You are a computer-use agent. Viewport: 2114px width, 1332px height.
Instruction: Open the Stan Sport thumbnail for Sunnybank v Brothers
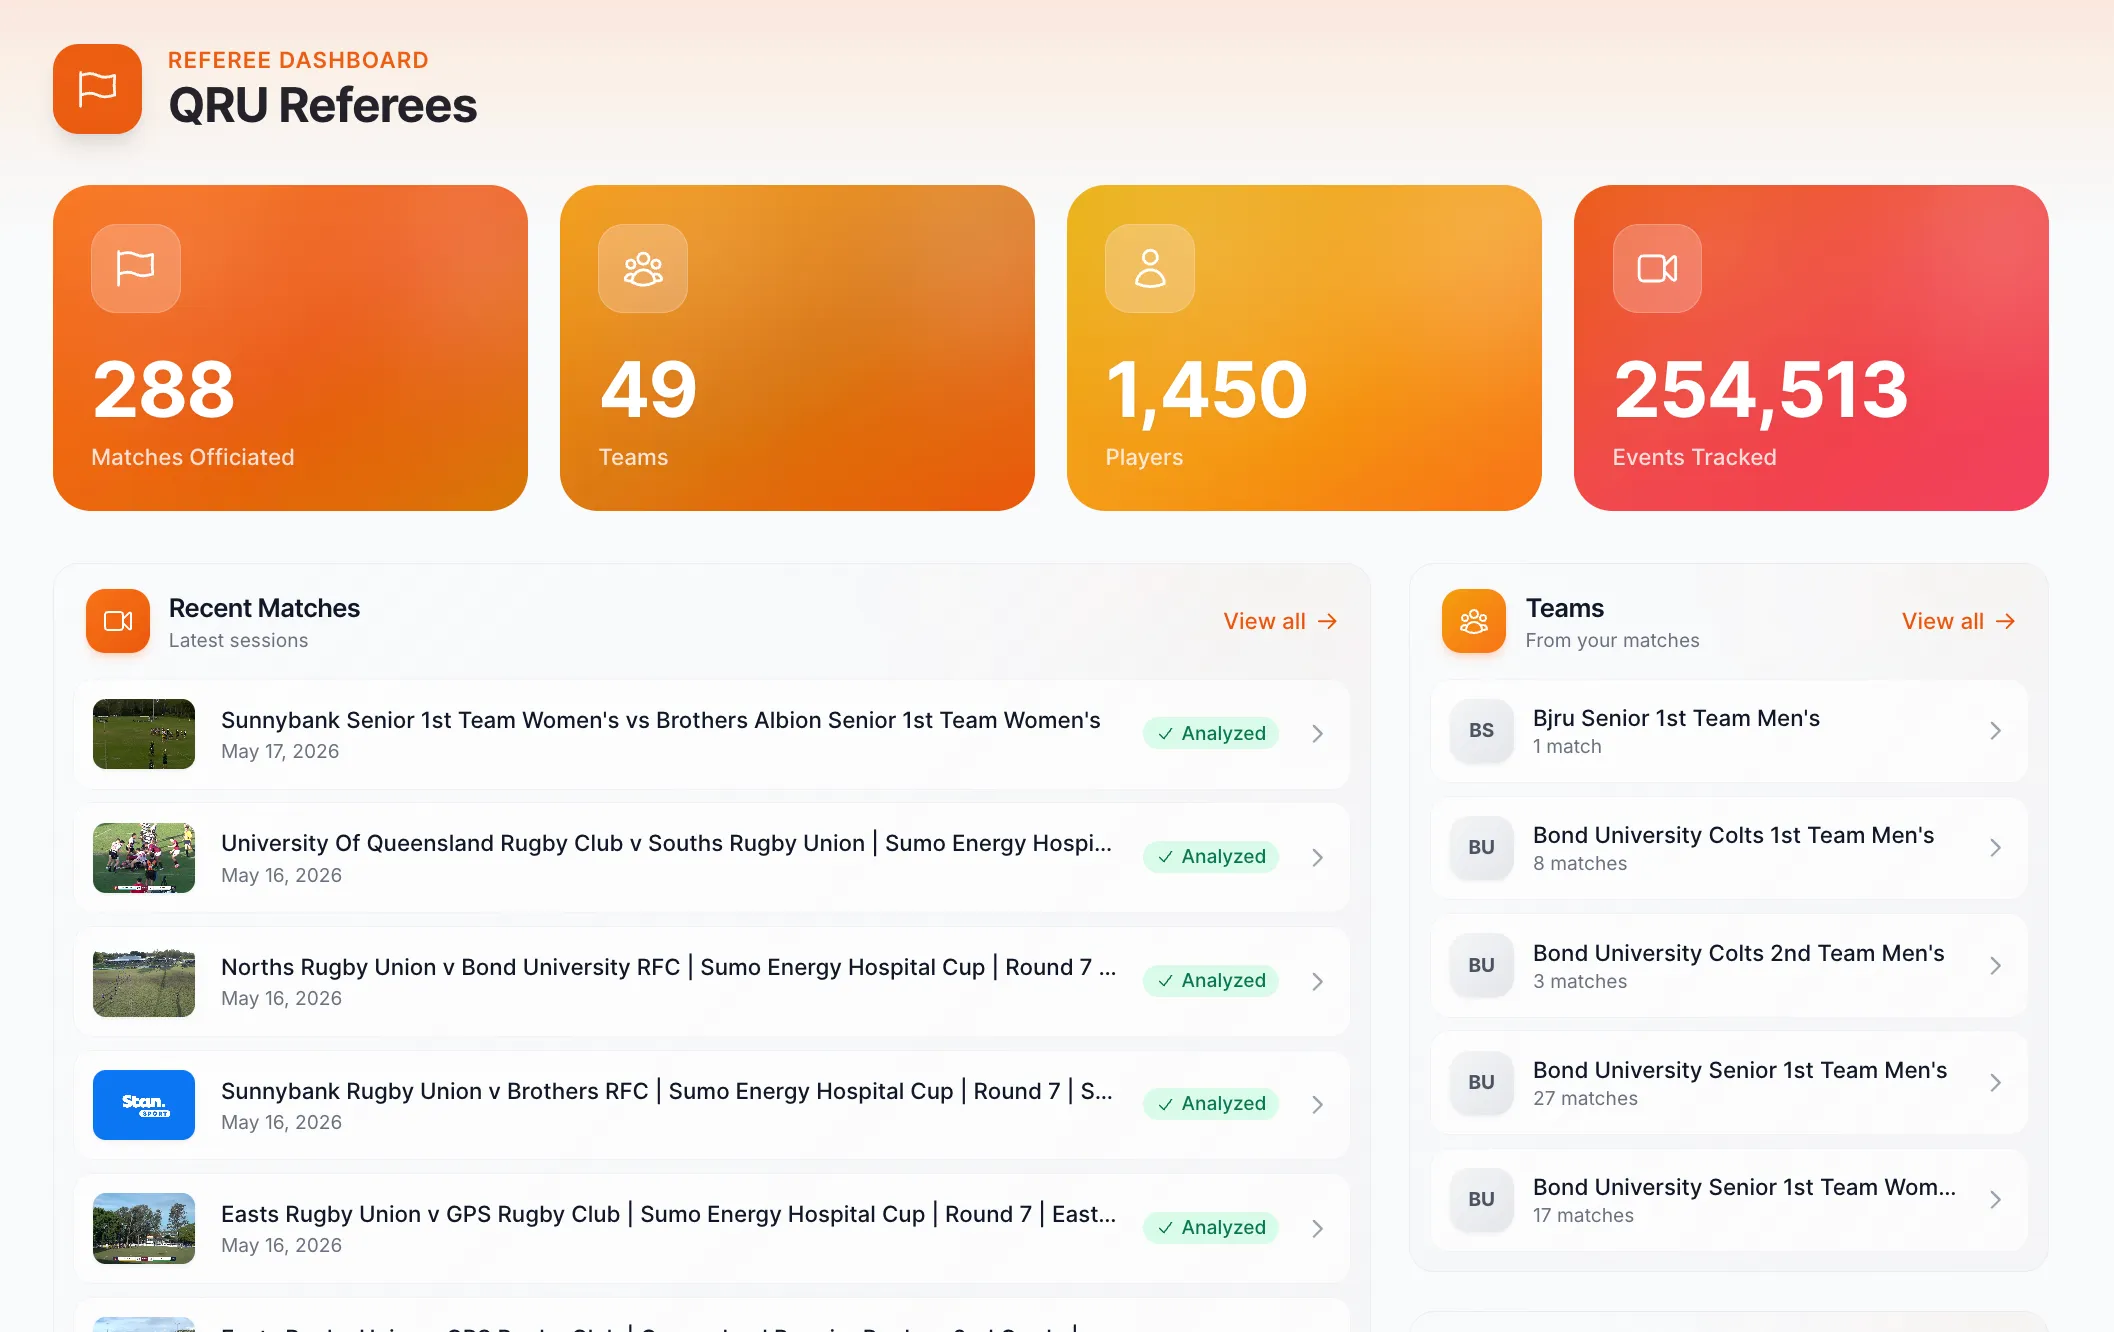click(x=144, y=1105)
